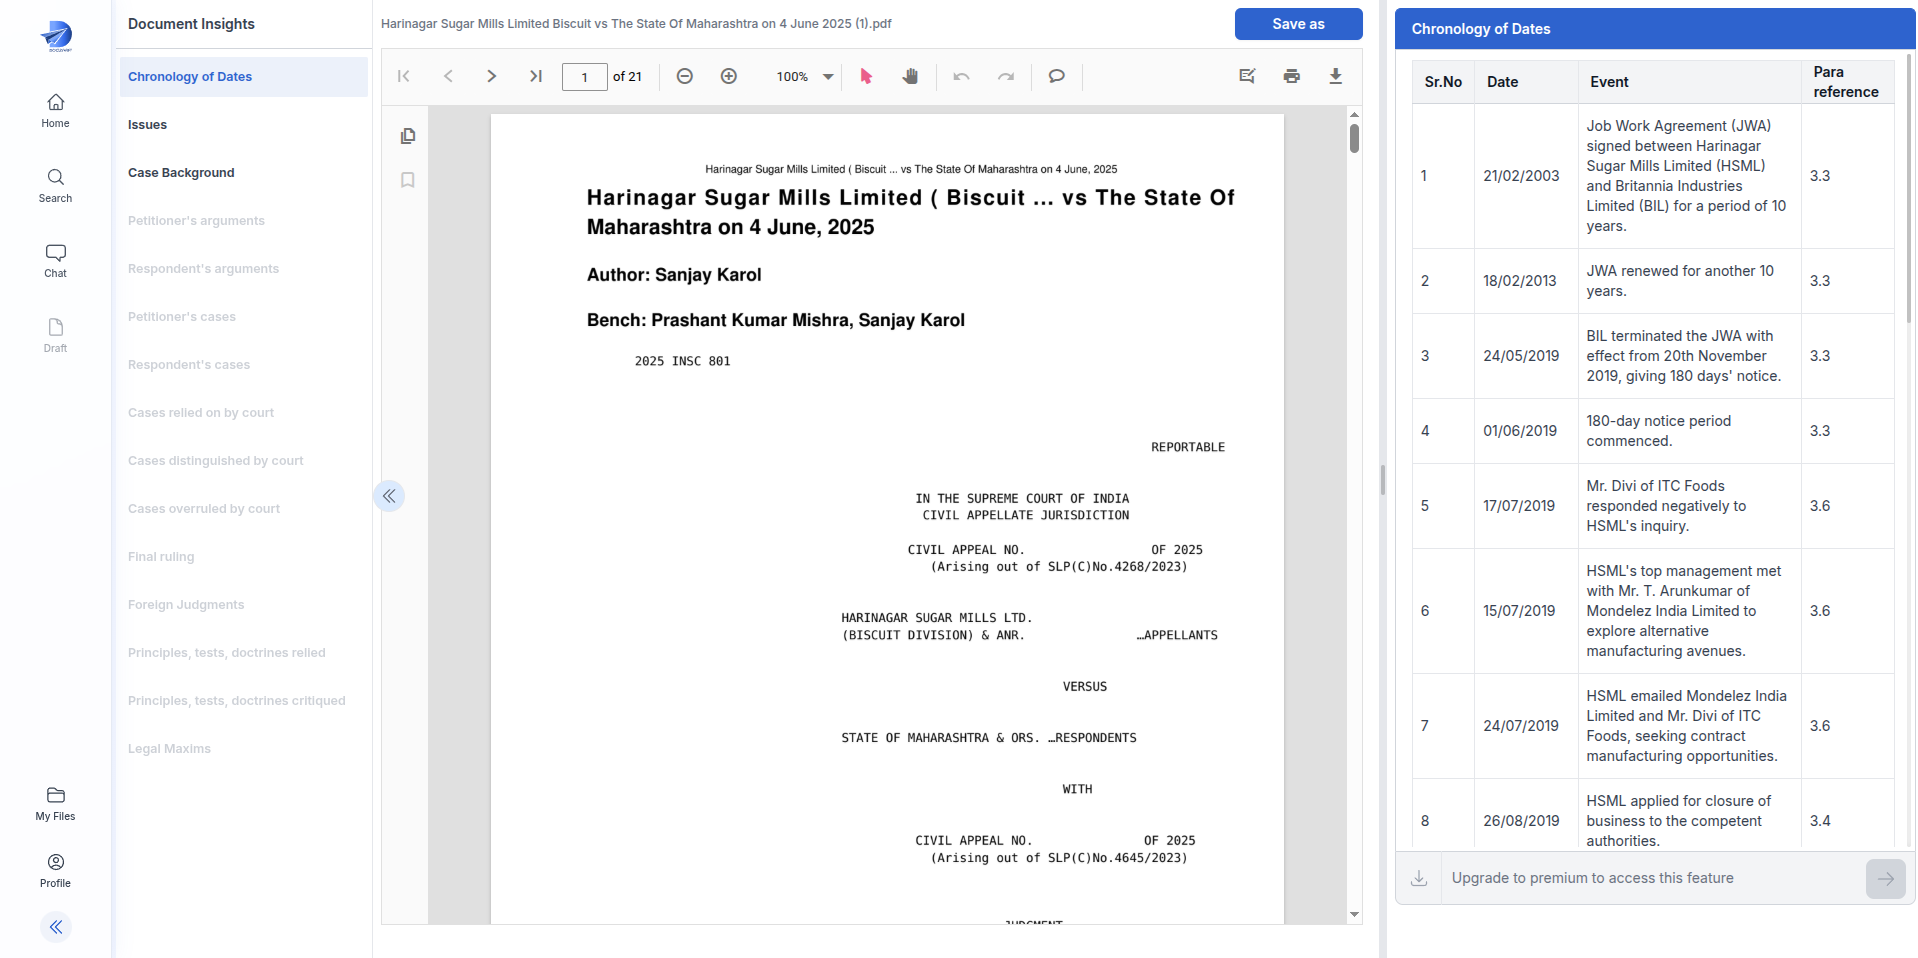Undo the last action in viewer
Image resolution: width=1918 pixels, height=958 pixels.
click(962, 76)
